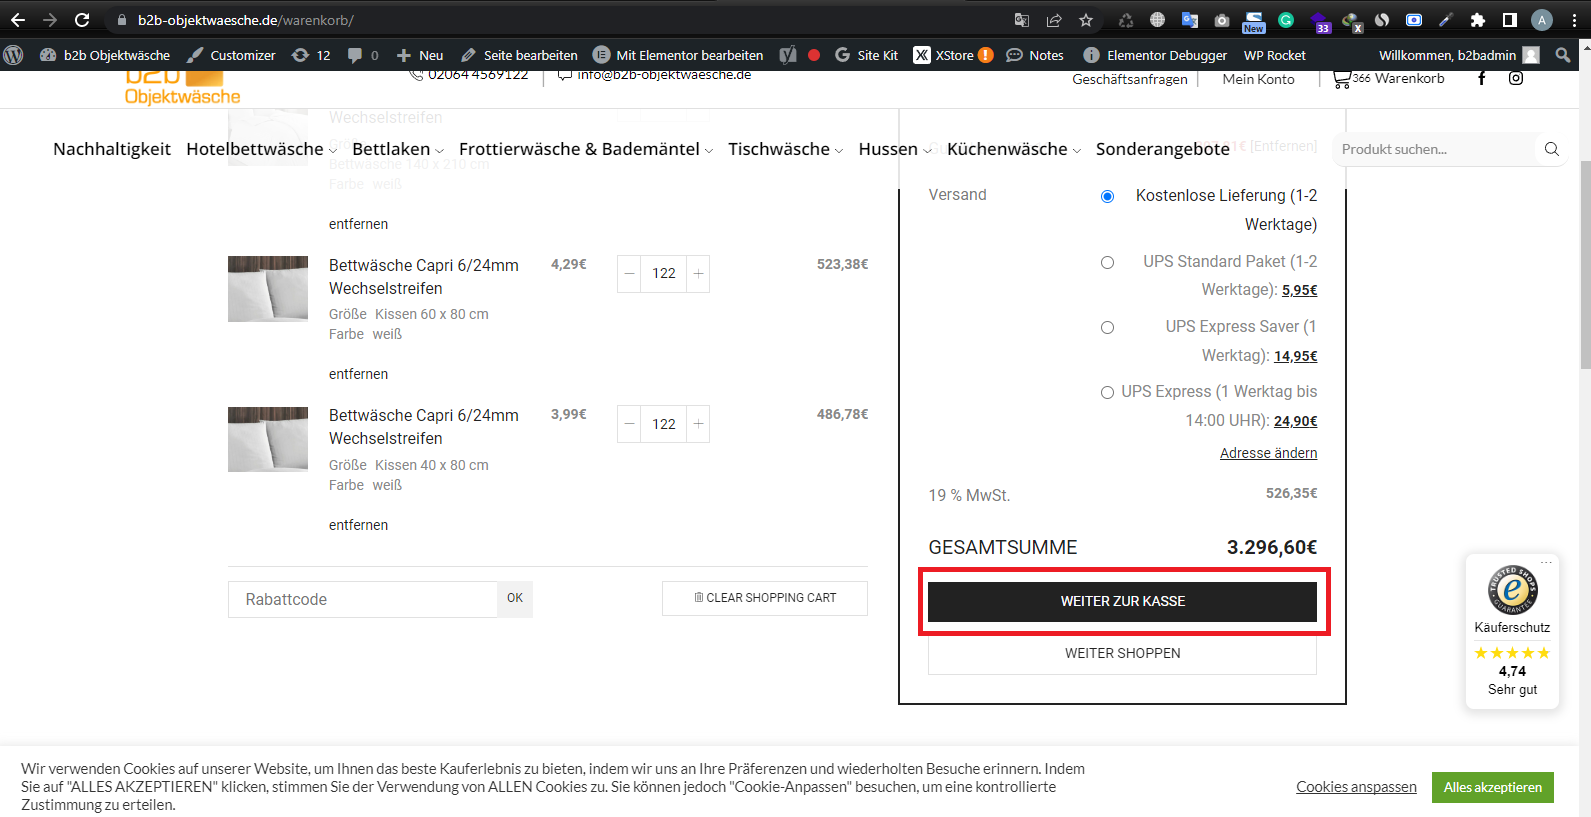Click Mit Elementor bearbeiten

pos(678,55)
